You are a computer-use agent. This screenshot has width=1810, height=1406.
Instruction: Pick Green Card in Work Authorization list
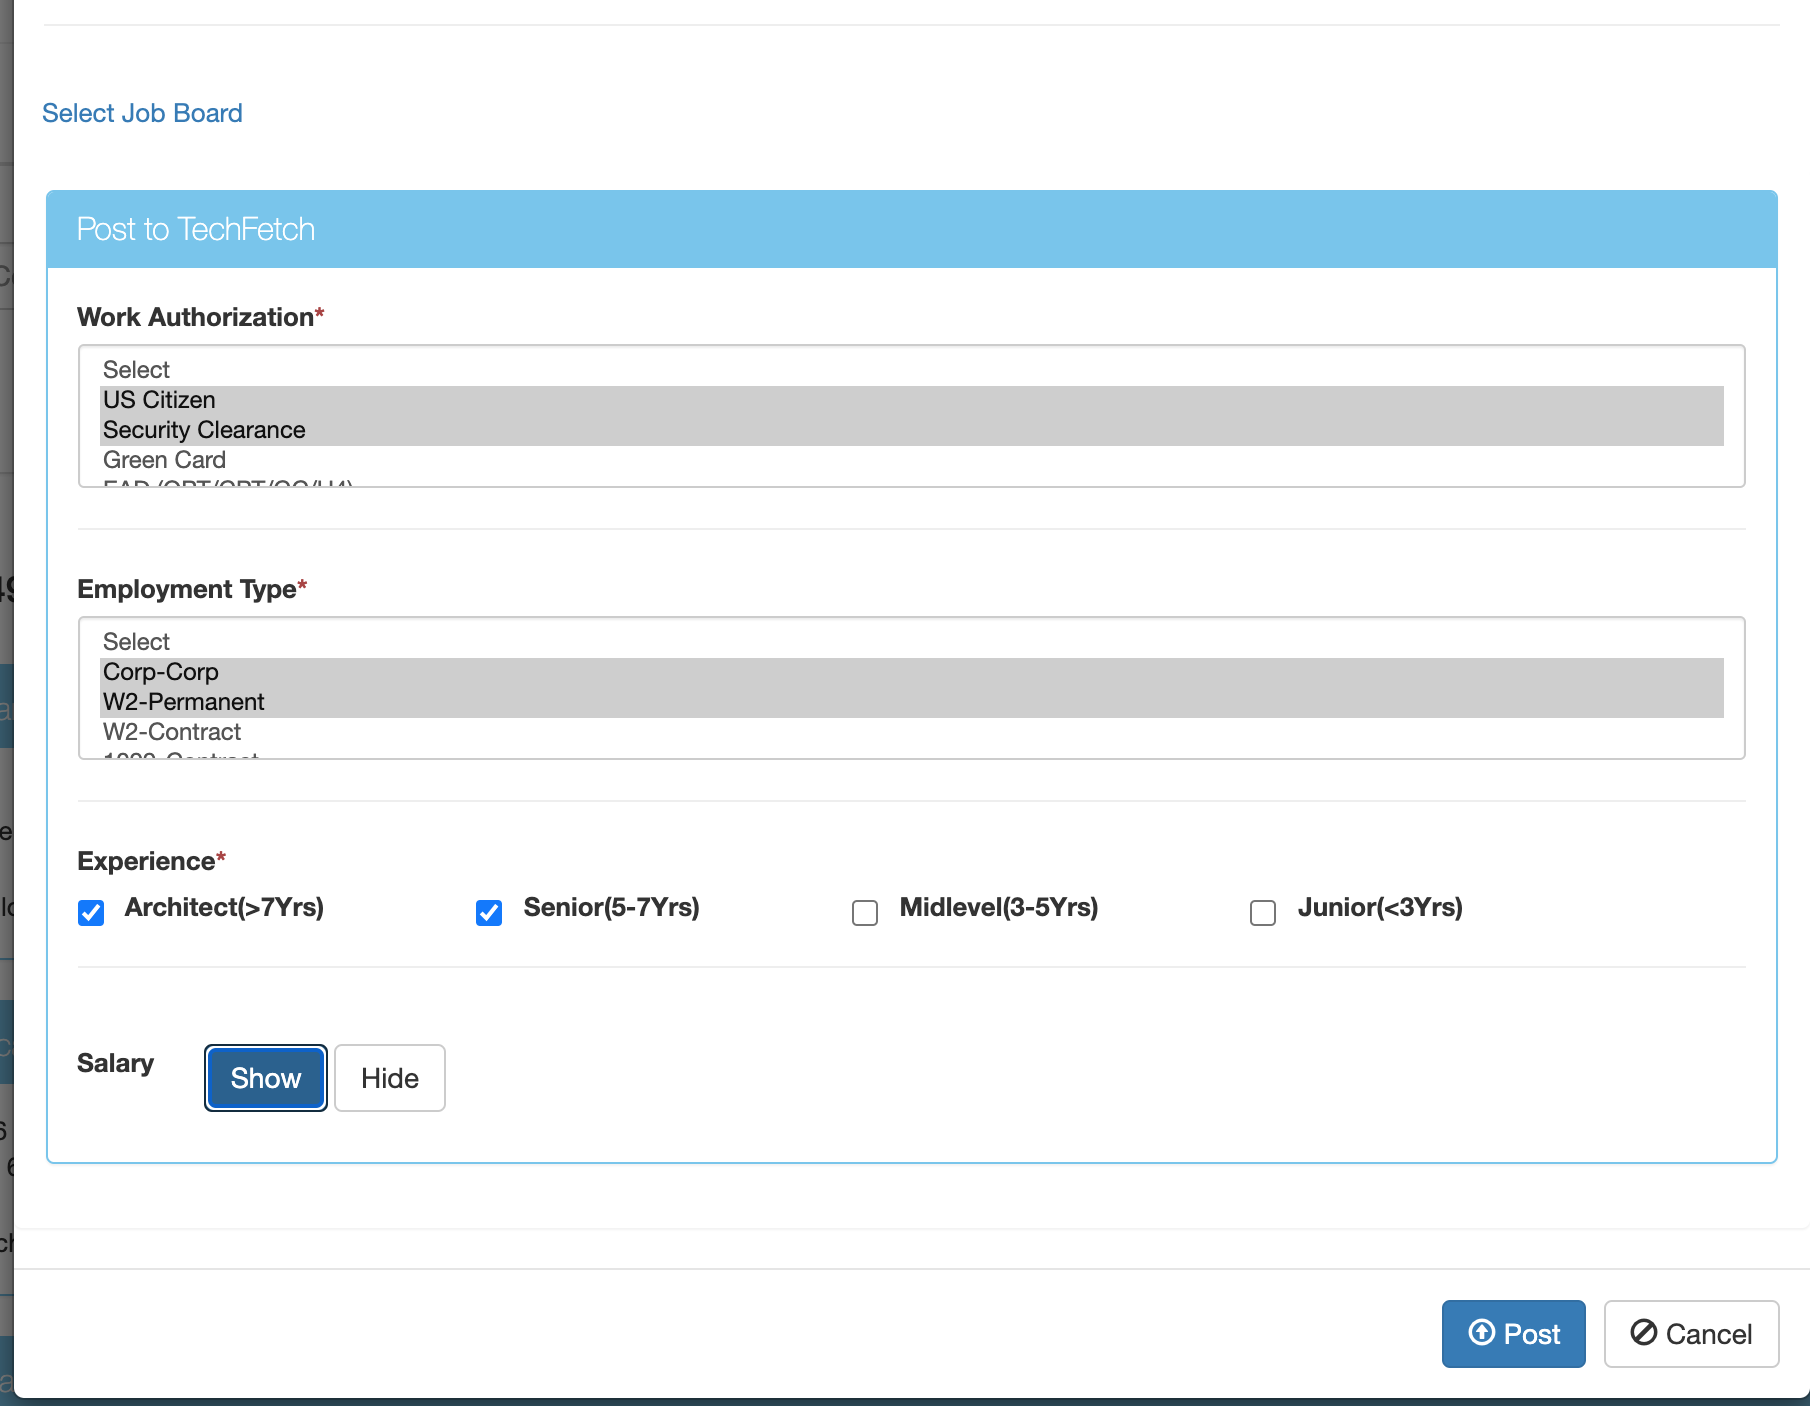pos(912,460)
